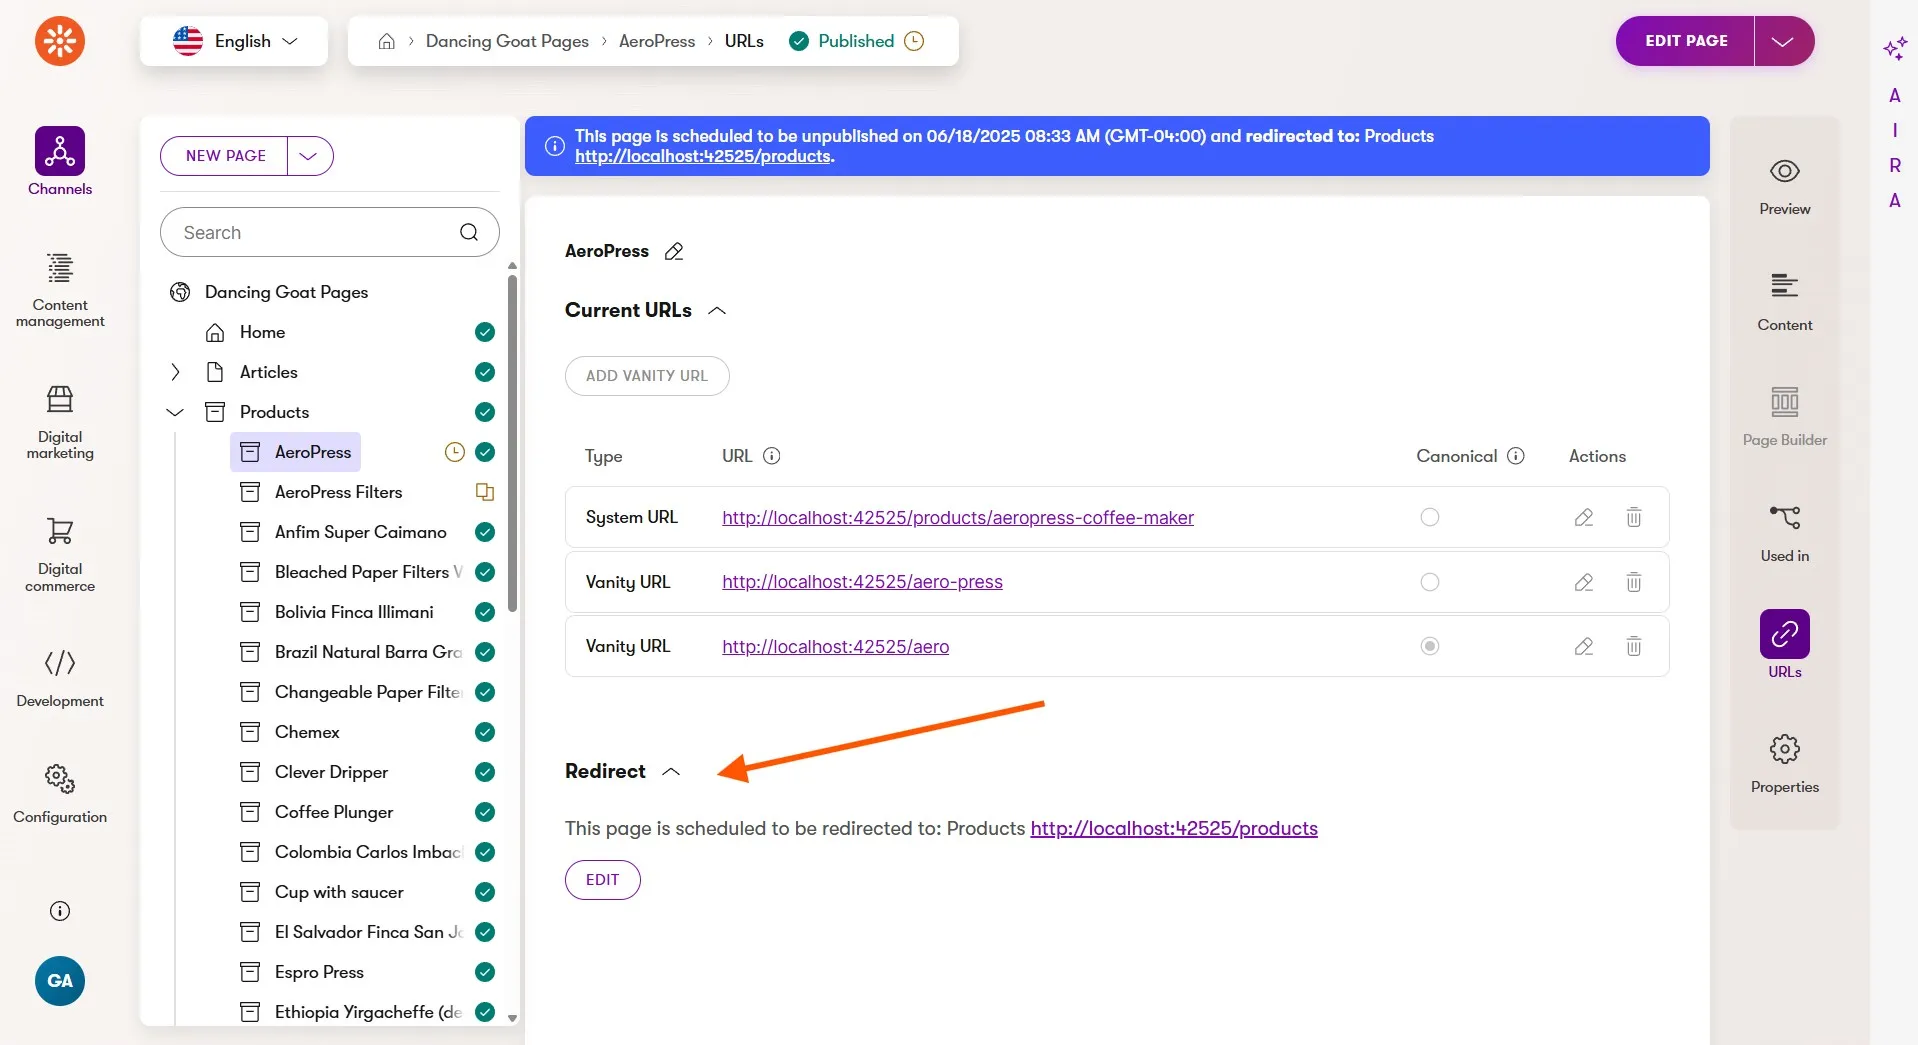Open Digital marketing category
This screenshot has height=1045, width=1918.
[x=60, y=422]
